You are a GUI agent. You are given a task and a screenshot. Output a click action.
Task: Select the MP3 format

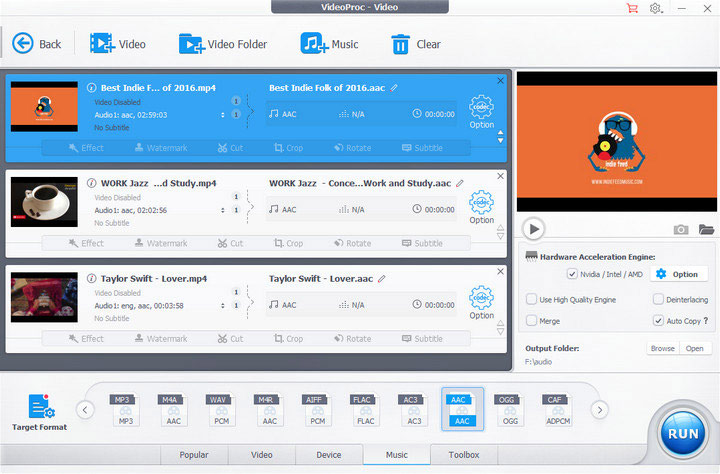click(125, 409)
